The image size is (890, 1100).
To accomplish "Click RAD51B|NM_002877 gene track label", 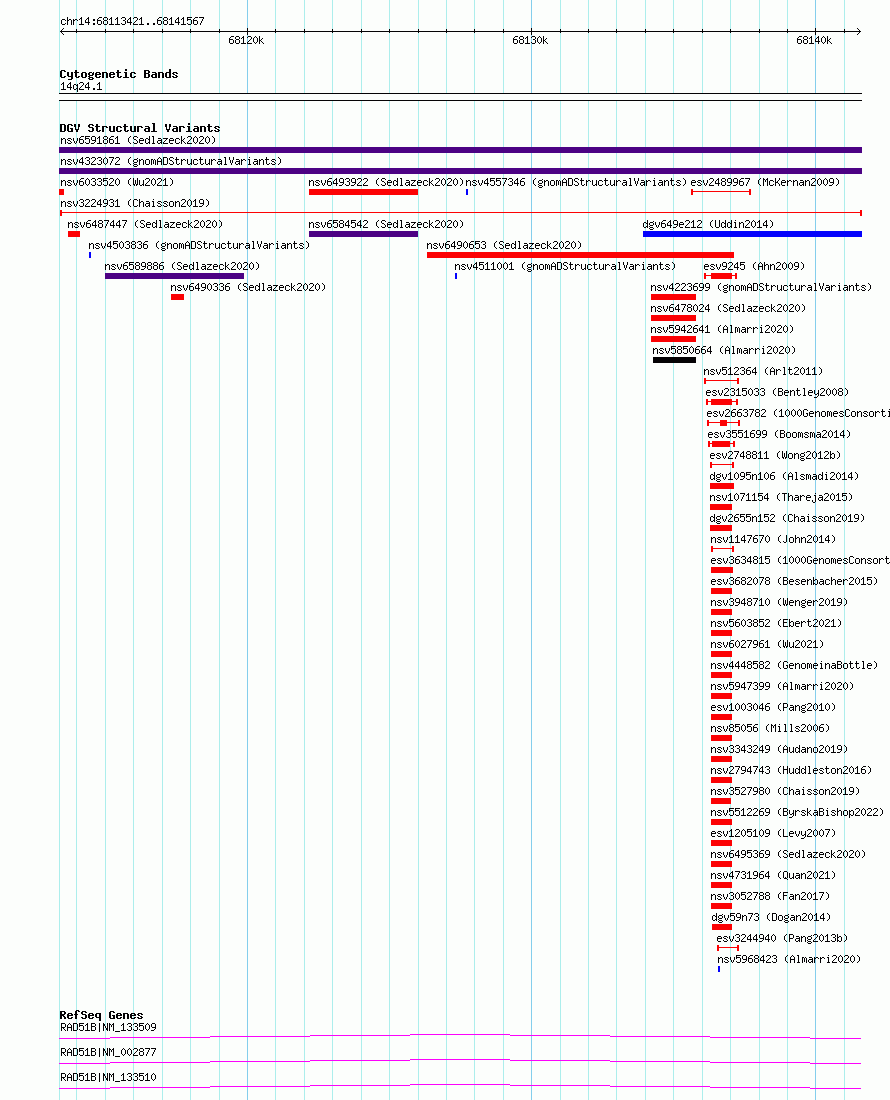I will pyautogui.click(x=109, y=1053).
